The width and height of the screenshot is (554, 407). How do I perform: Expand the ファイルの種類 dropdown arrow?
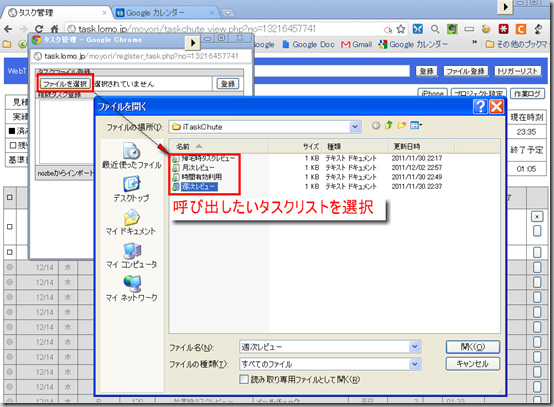[x=415, y=364]
